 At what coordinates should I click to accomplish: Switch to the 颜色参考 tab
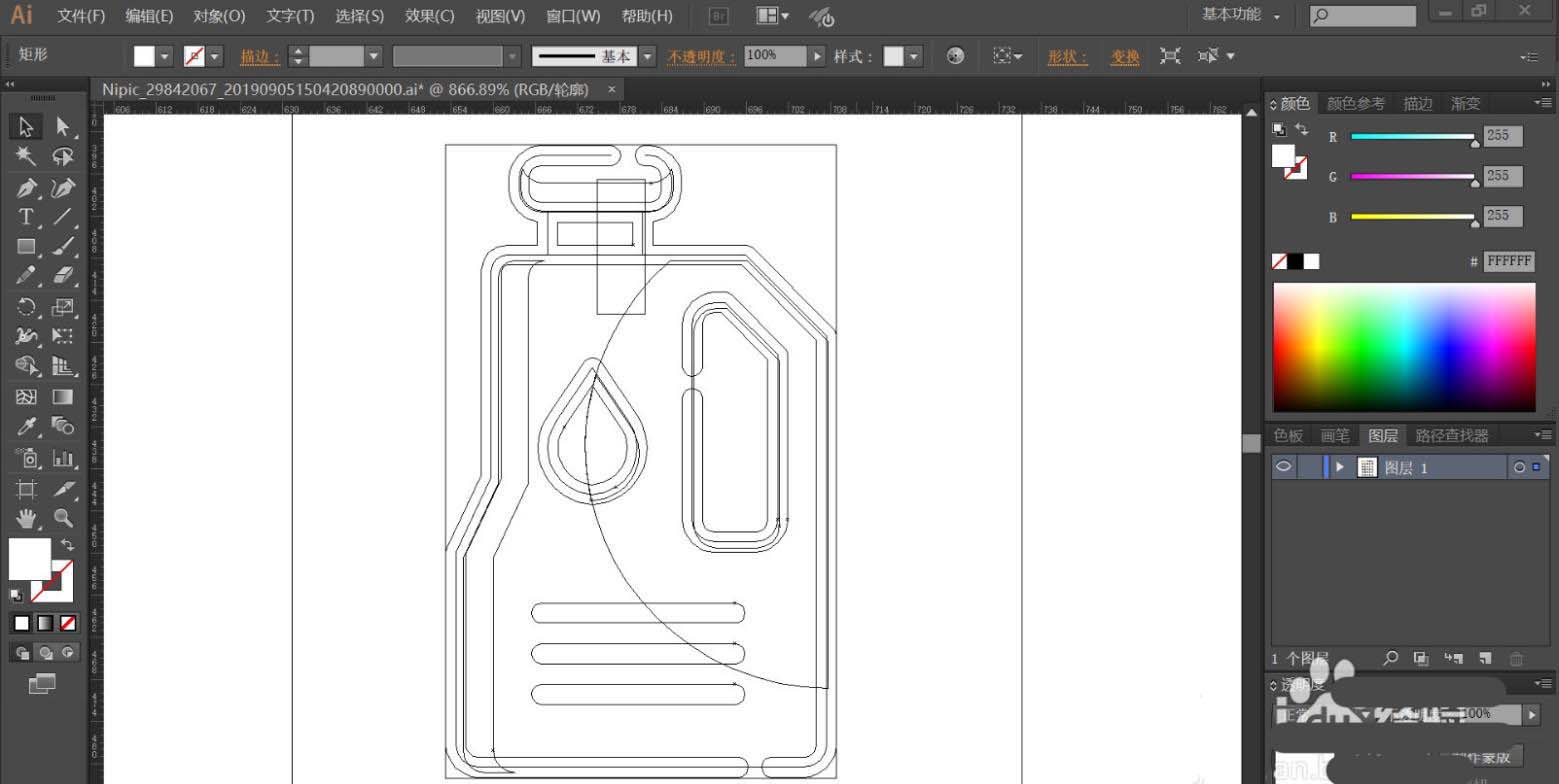pos(1356,104)
